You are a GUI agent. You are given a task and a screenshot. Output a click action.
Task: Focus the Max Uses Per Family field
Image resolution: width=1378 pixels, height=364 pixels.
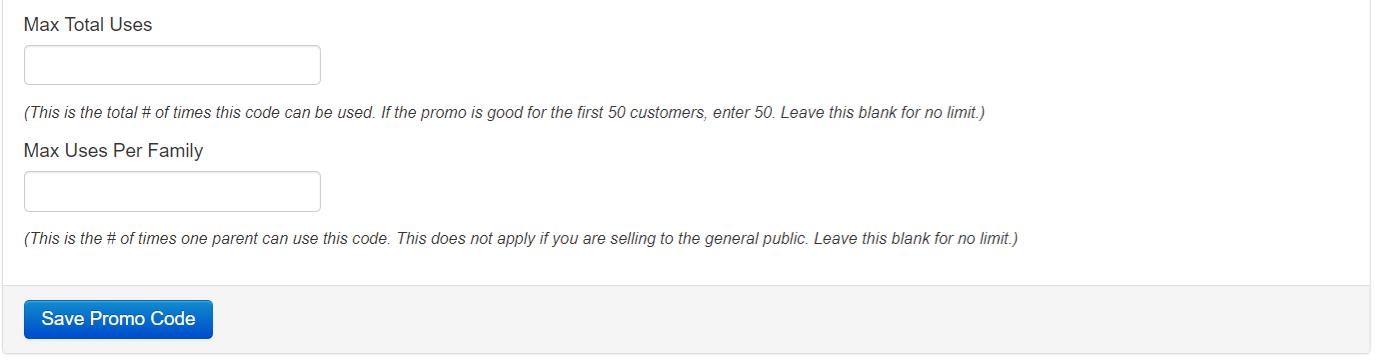coord(172,191)
